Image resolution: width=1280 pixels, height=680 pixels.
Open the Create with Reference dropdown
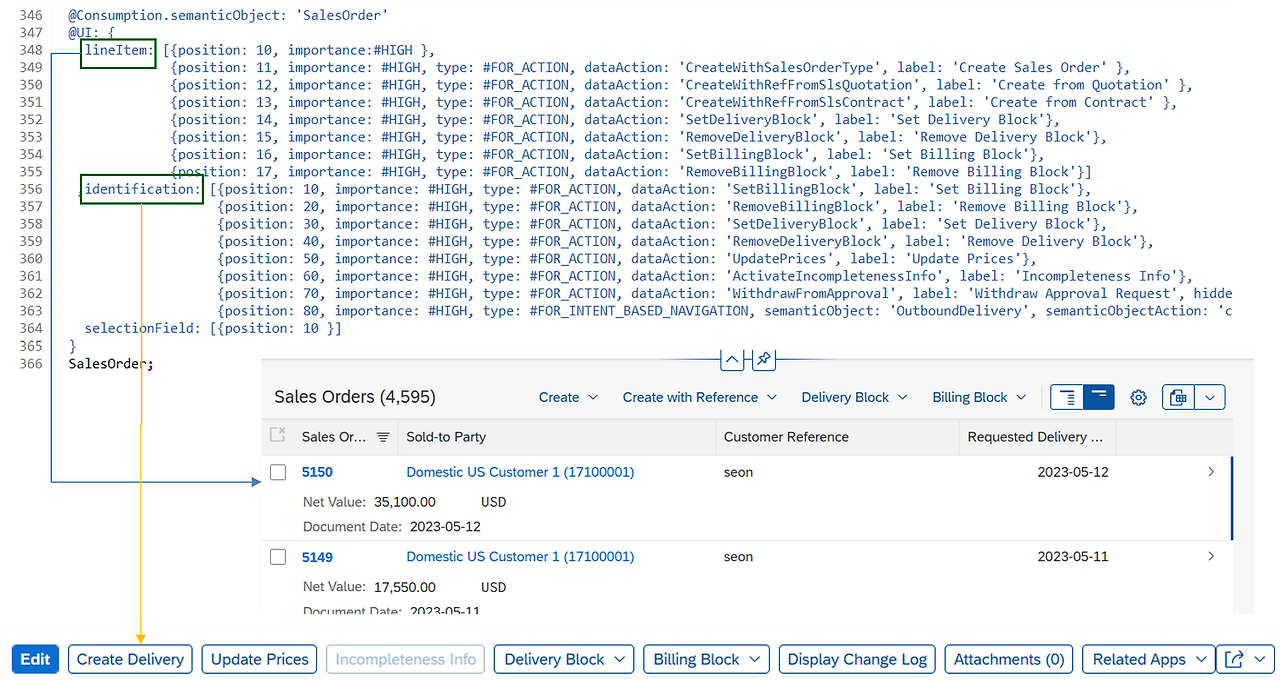coord(700,397)
